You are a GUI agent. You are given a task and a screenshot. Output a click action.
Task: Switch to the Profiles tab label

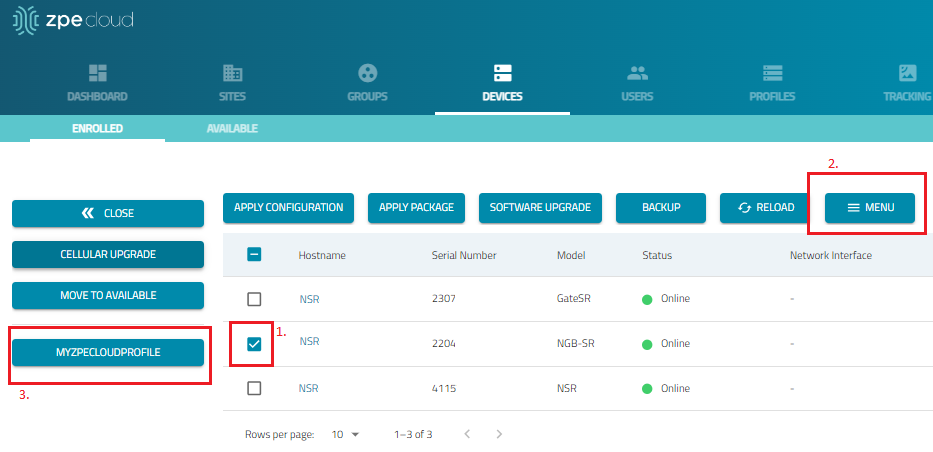[x=772, y=96]
